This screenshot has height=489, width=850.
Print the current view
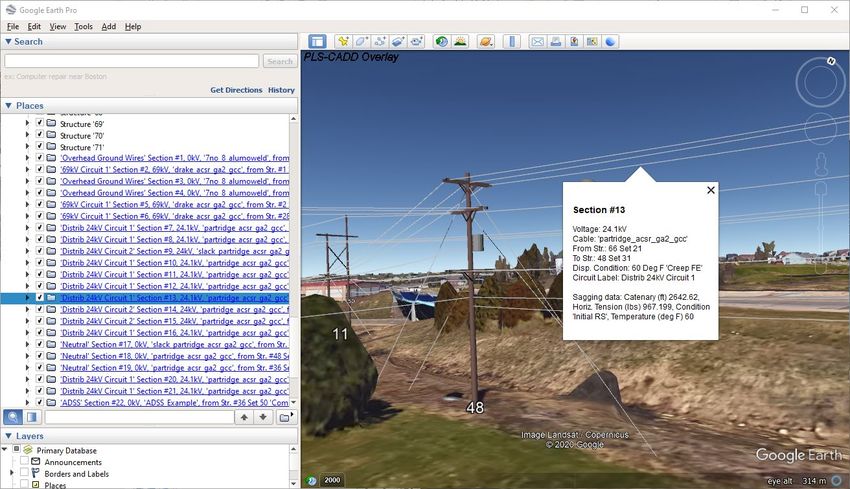click(556, 42)
